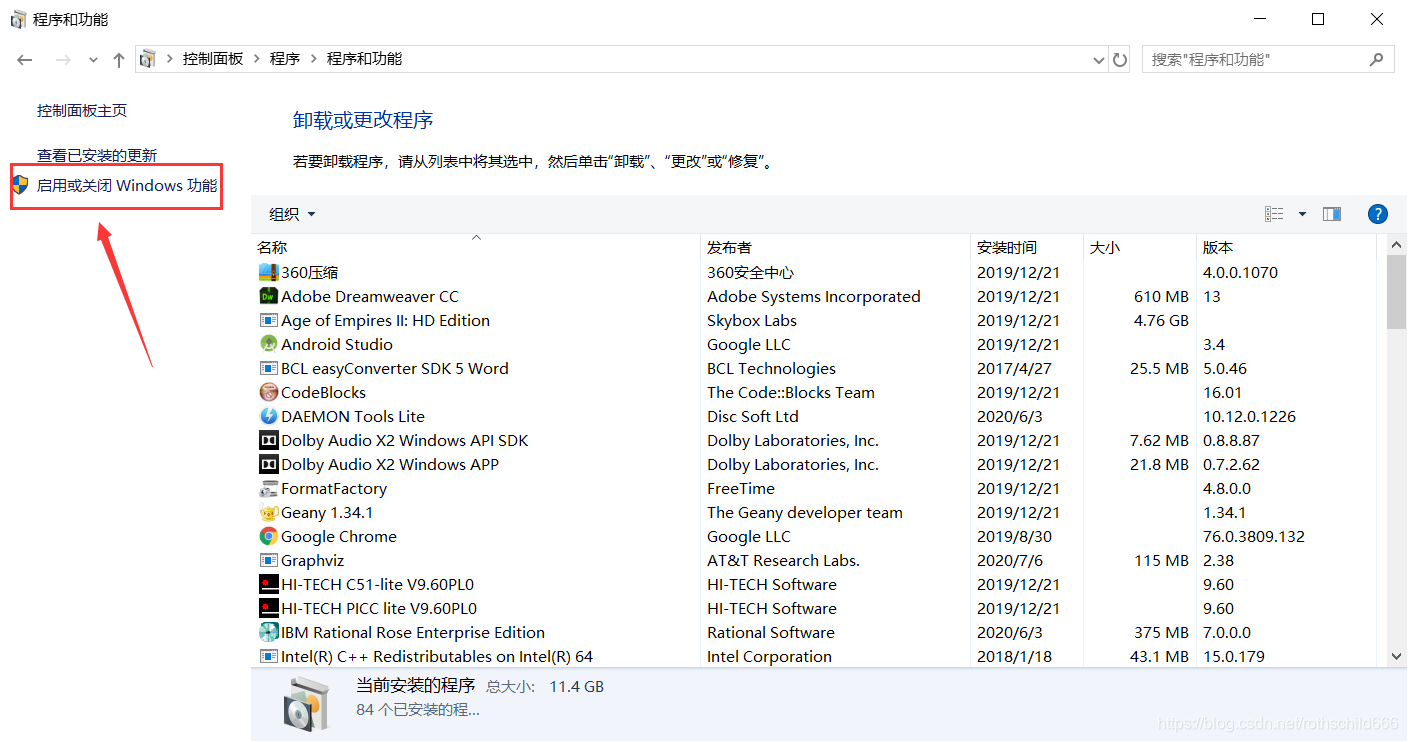
Task: Click the HI-TECH C51-lite icon
Action: tap(268, 584)
